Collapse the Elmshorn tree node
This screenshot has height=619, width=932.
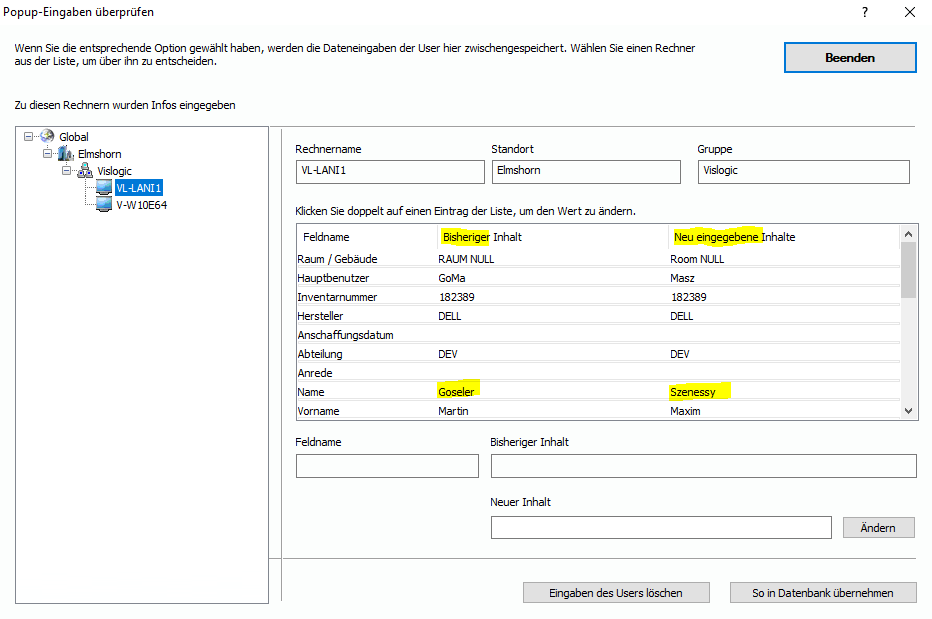point(48,153)
